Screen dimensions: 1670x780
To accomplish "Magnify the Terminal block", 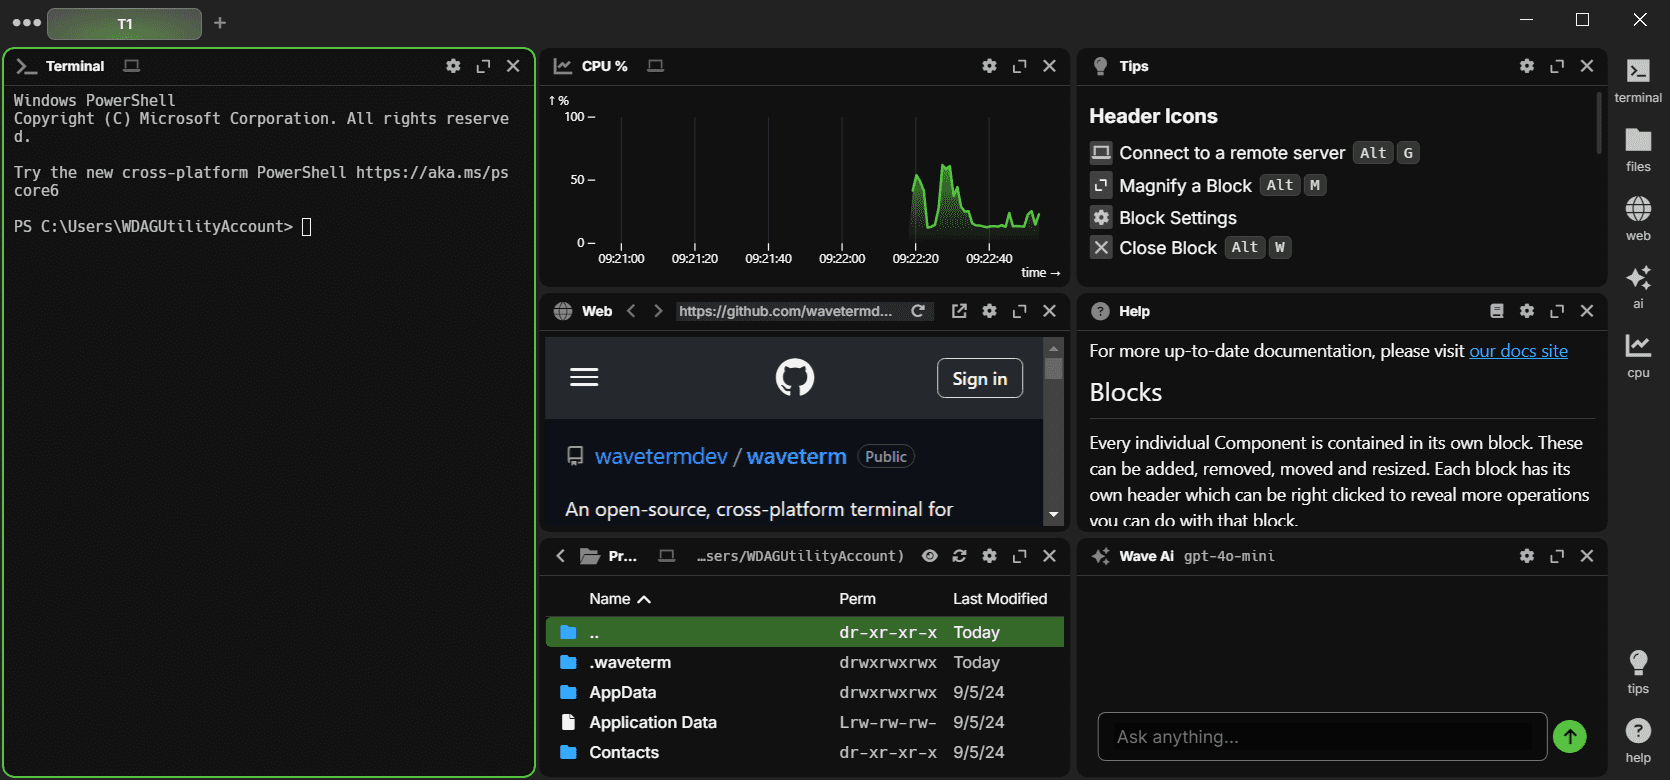I will [483, 66].
